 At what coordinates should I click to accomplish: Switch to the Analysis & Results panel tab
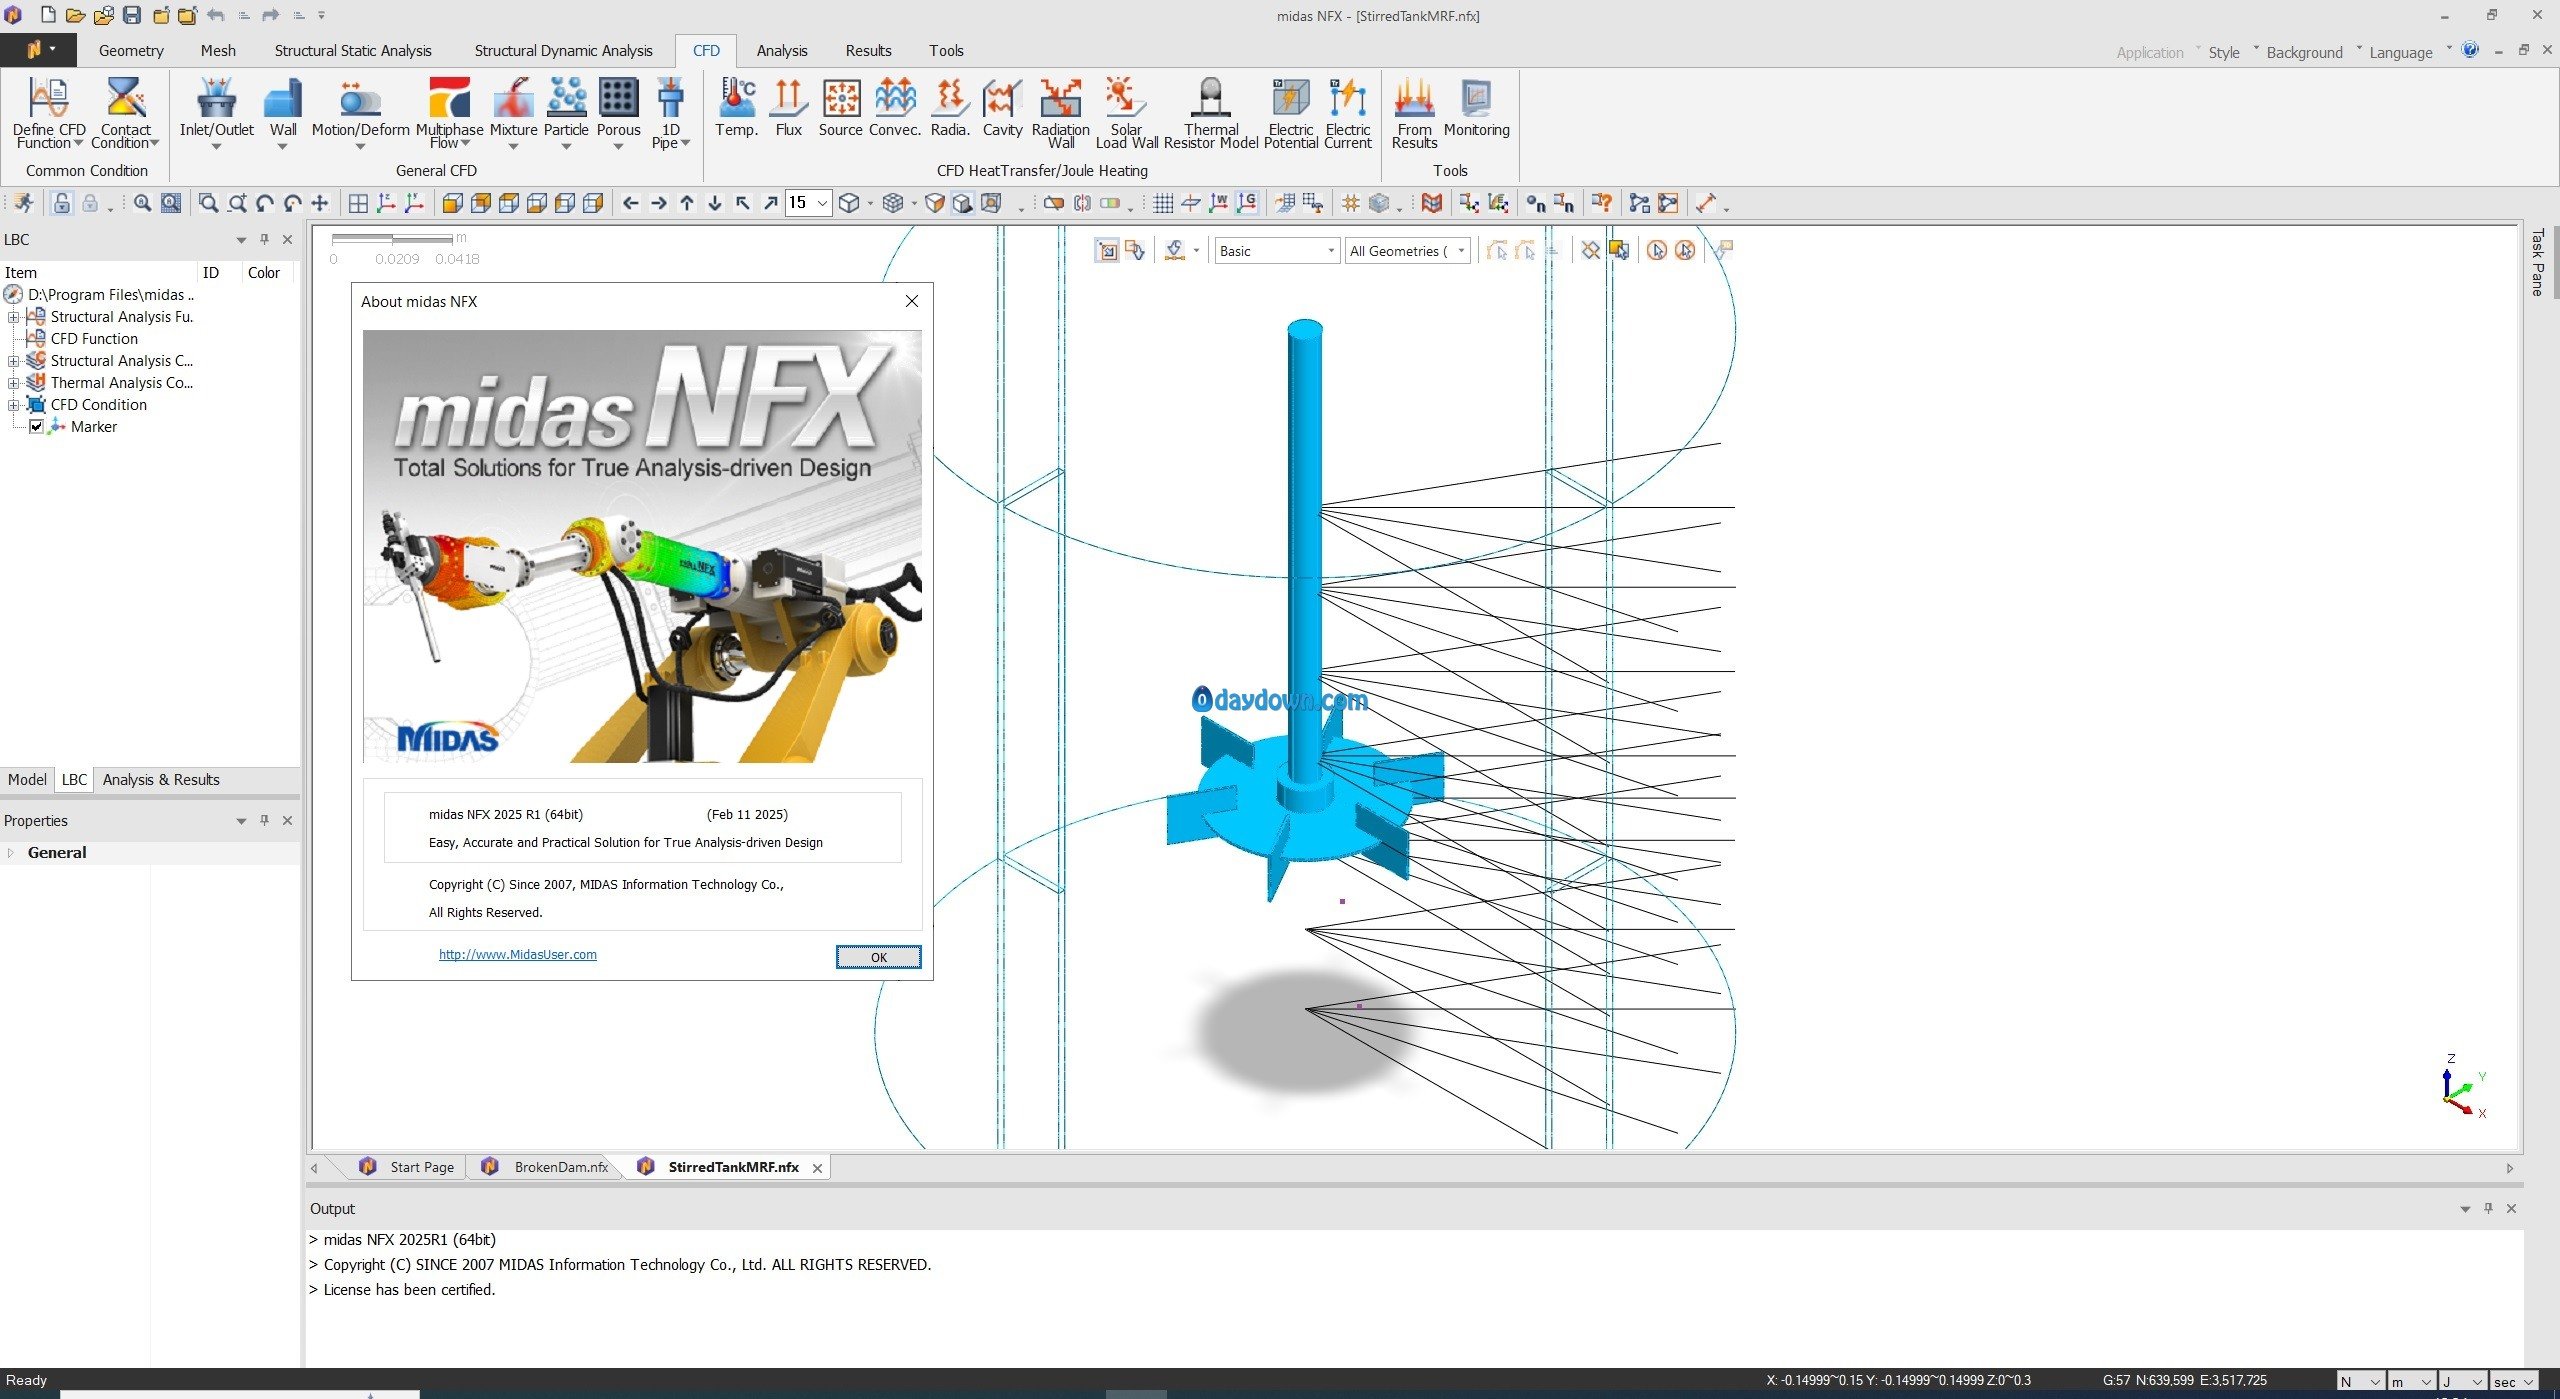click(161, 780)
